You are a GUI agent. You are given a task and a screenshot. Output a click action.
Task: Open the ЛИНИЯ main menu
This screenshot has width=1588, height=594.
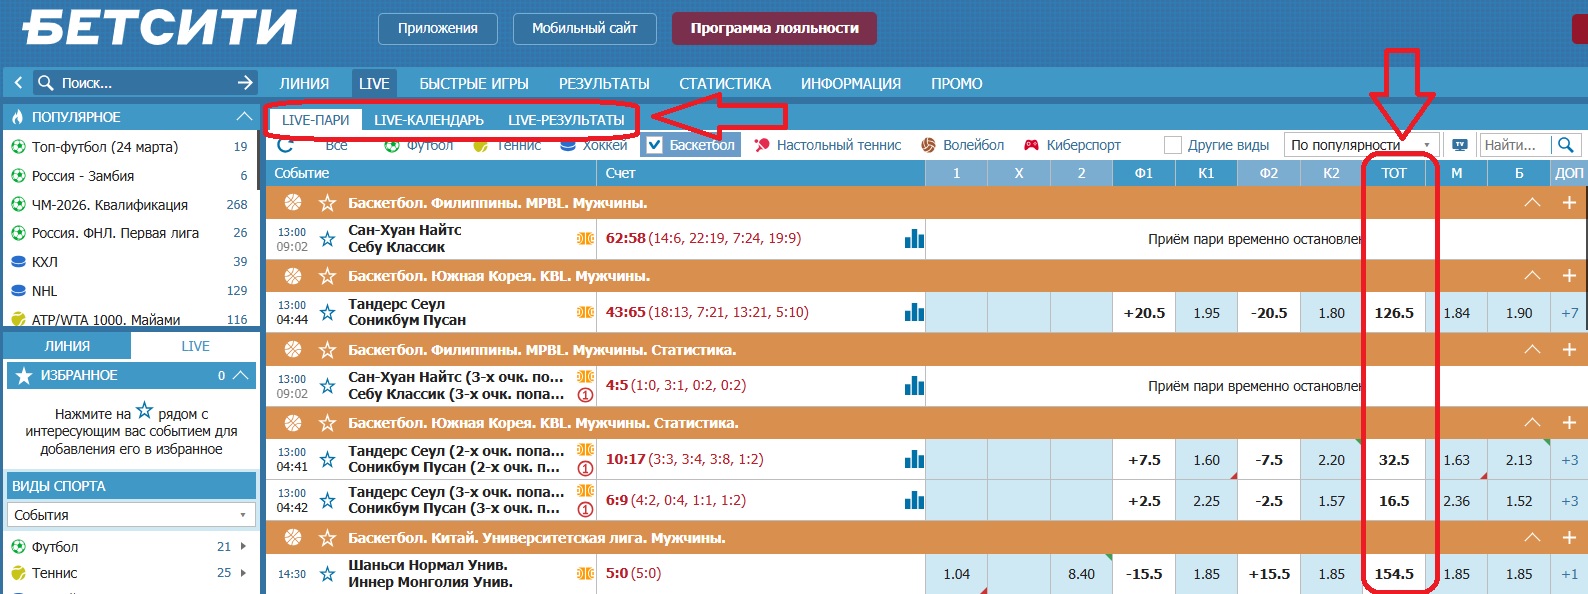pos(304,84)
